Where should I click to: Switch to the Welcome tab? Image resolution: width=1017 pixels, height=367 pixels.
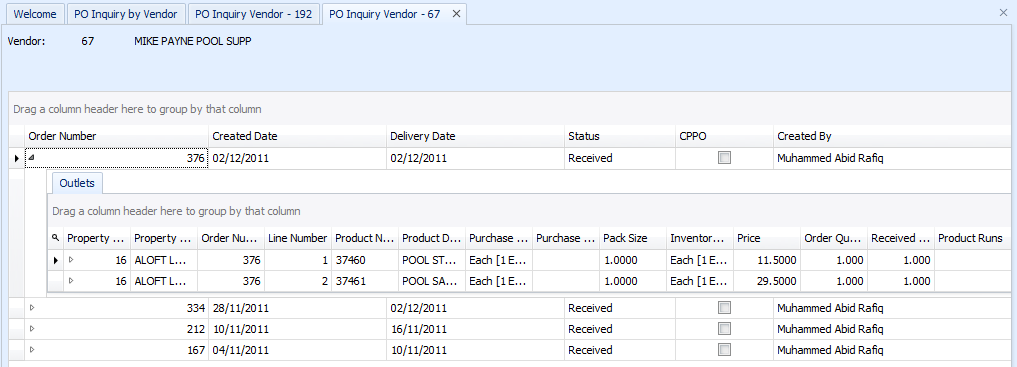[x=35, y=14]
